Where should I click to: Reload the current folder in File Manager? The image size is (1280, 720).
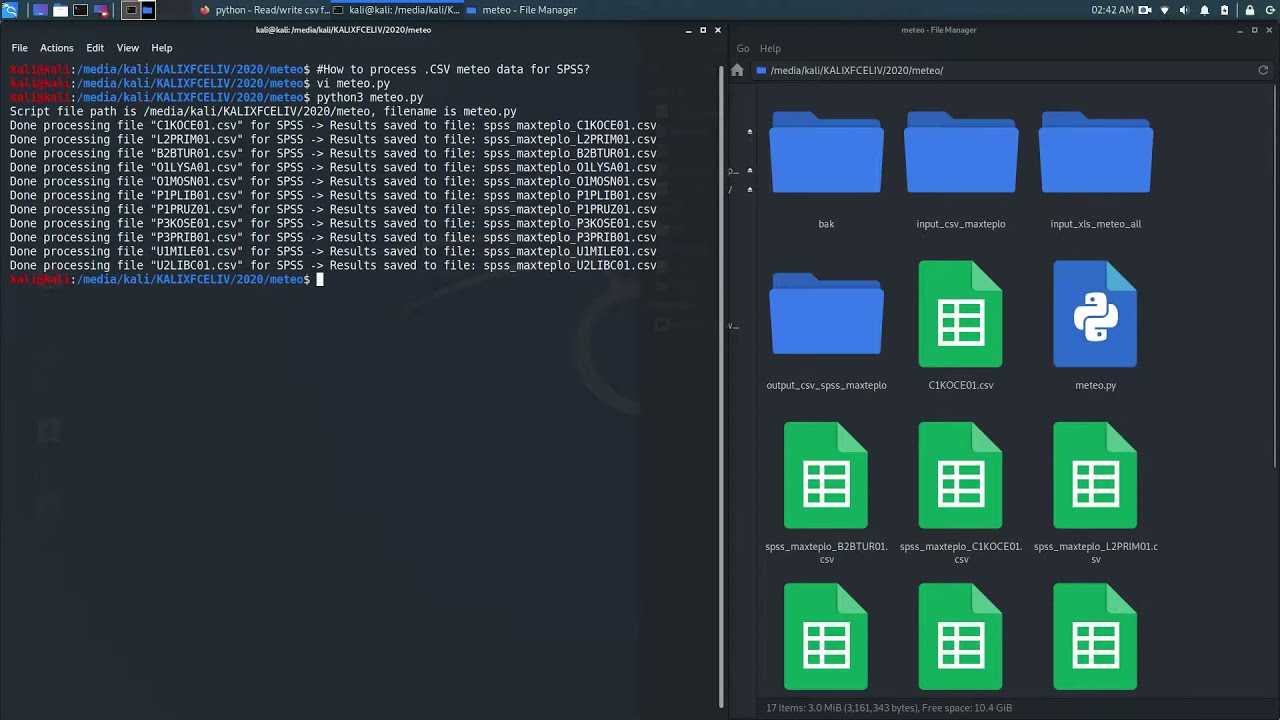tap(1263, 70)
